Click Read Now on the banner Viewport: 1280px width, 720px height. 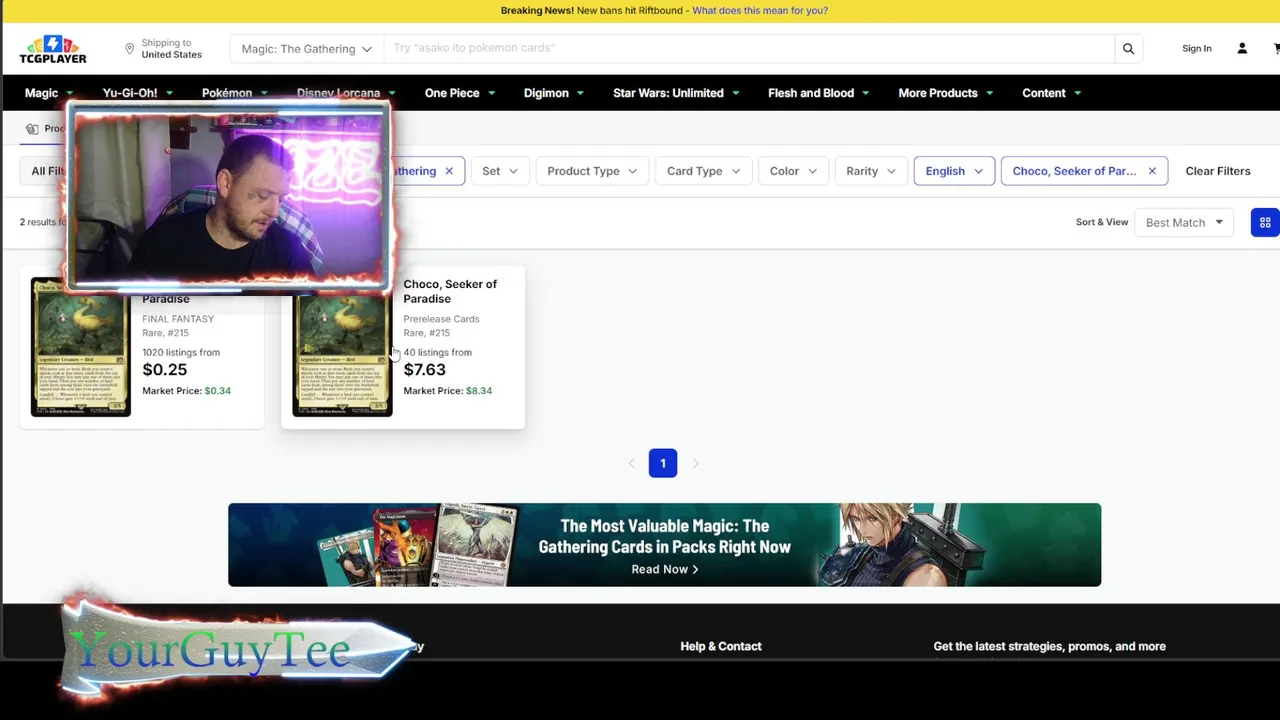(x=664, y=569)
